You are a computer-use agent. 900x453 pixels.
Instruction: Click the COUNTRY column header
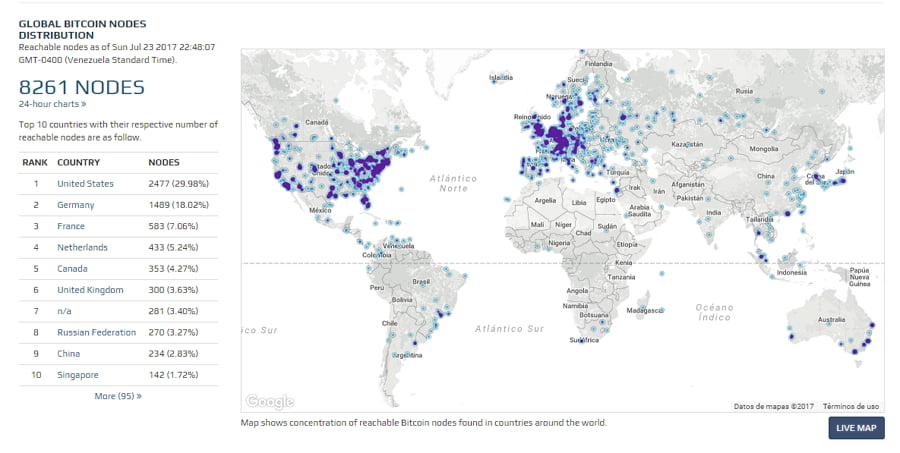tap(78, 162)
